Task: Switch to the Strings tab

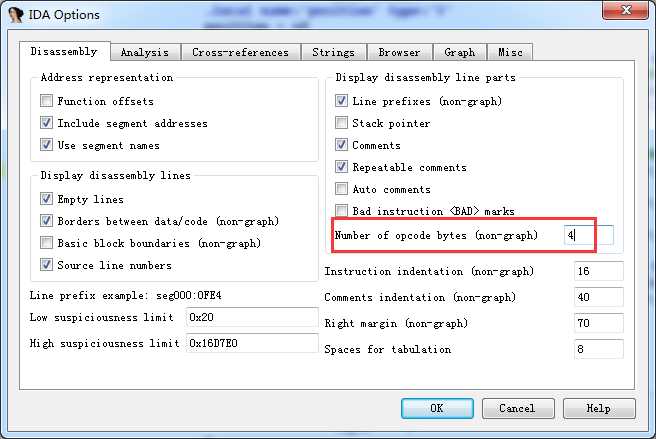Action: 333,52
